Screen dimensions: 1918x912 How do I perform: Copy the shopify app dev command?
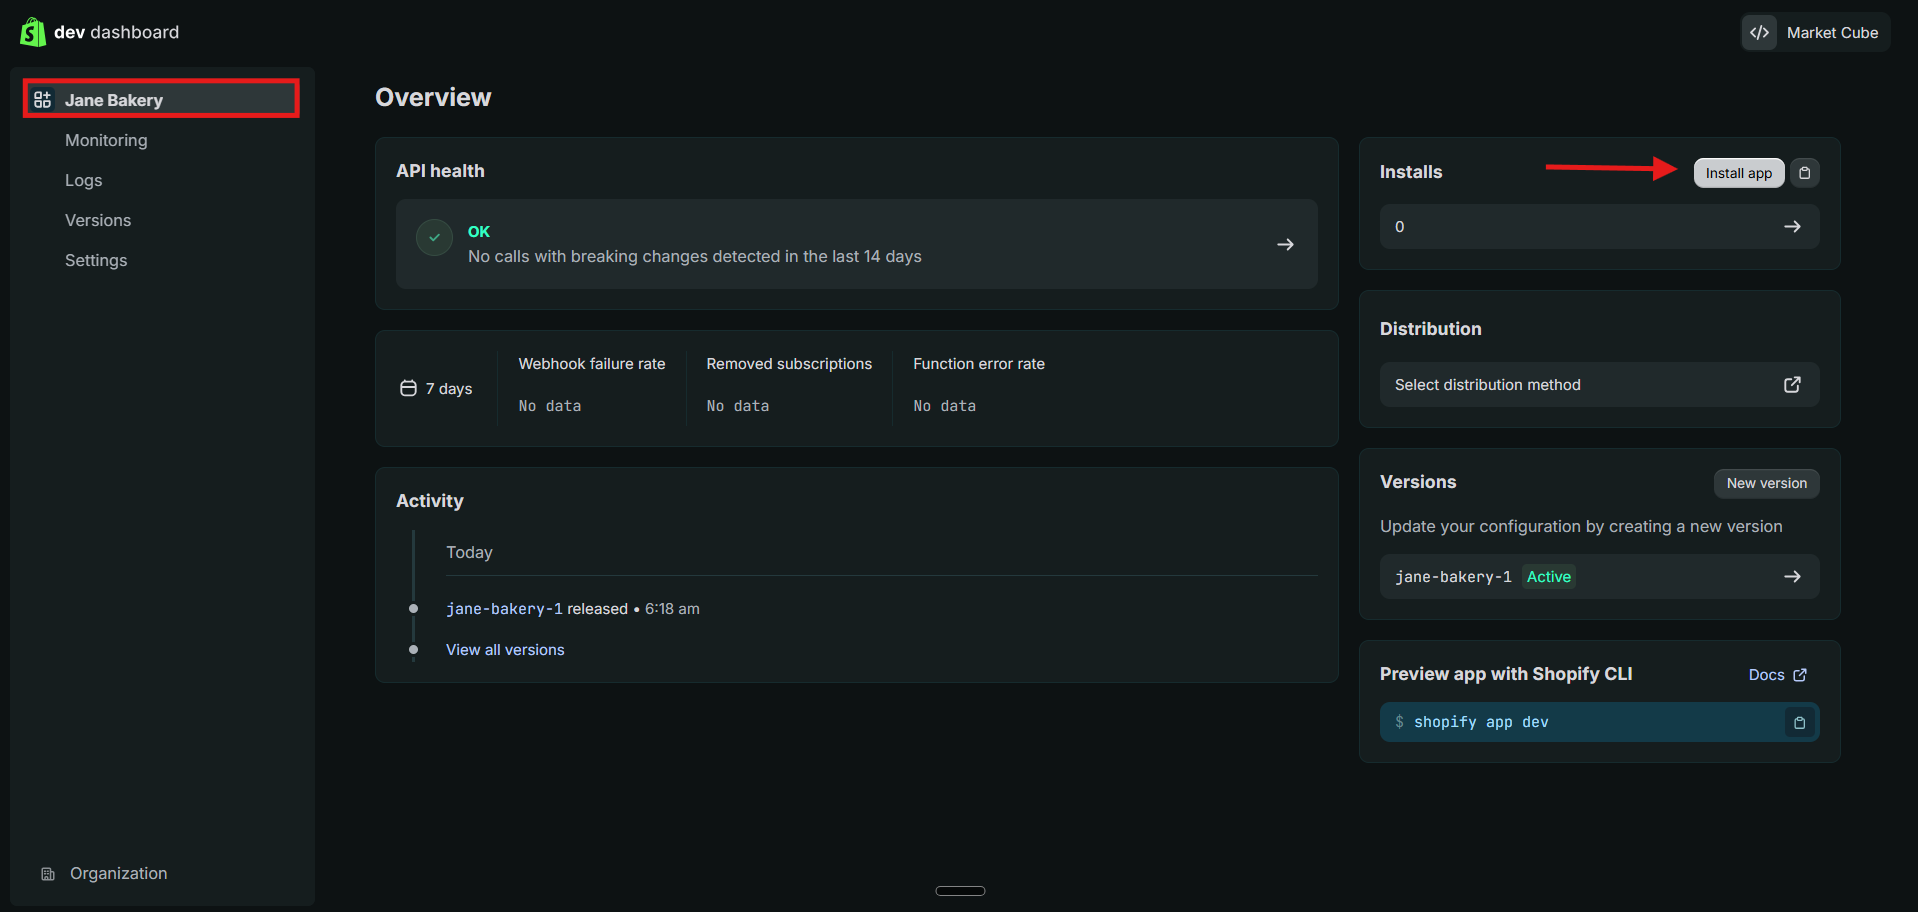[1799, 722]
